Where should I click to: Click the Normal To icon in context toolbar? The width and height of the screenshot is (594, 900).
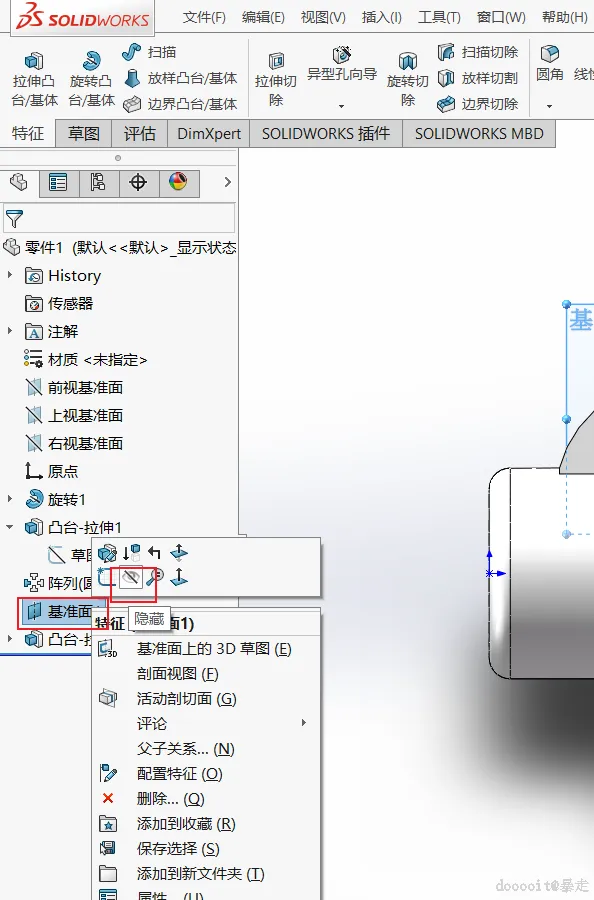tap(179, 577)
